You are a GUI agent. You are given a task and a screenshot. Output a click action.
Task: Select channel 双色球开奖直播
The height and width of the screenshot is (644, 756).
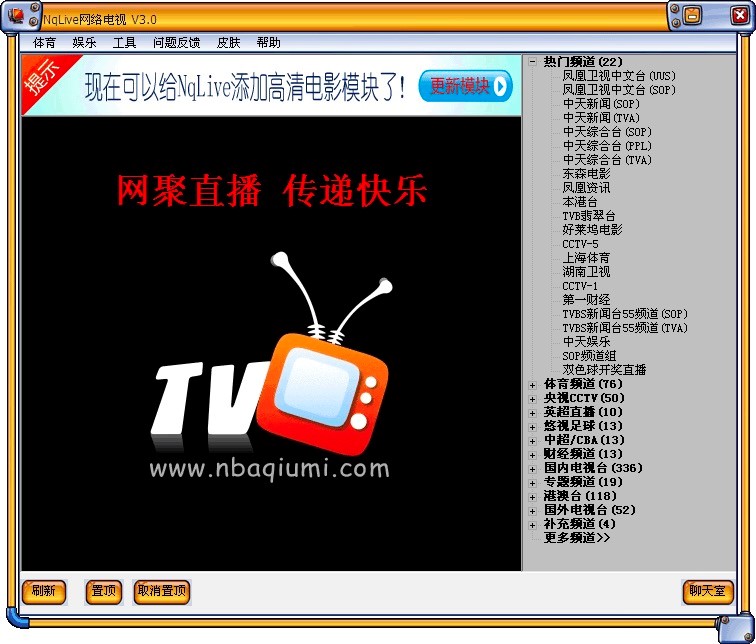[604, 370]
